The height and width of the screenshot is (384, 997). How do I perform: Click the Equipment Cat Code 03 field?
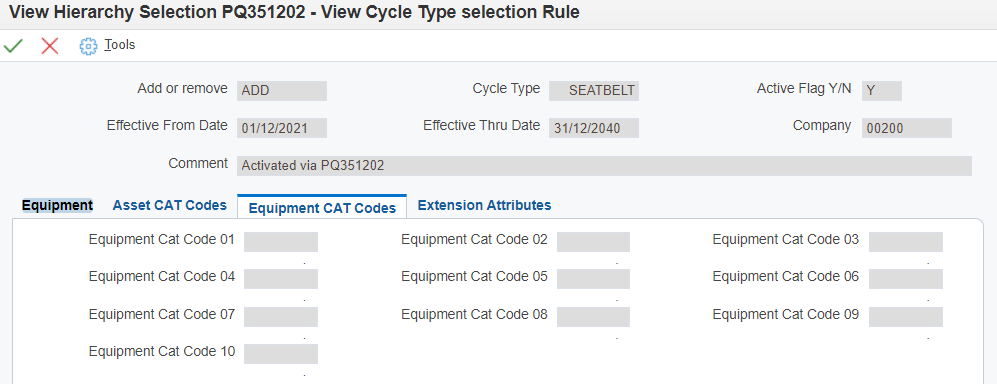point(905,242)
